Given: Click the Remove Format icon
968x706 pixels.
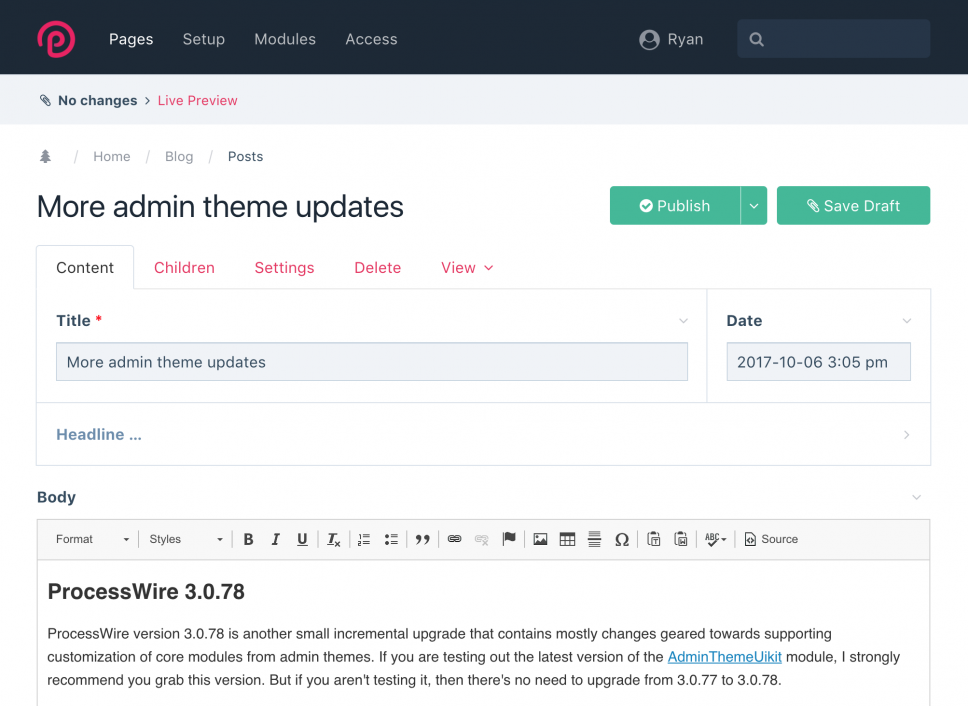Looking at the screenshot, I should (x=333, y=539).
